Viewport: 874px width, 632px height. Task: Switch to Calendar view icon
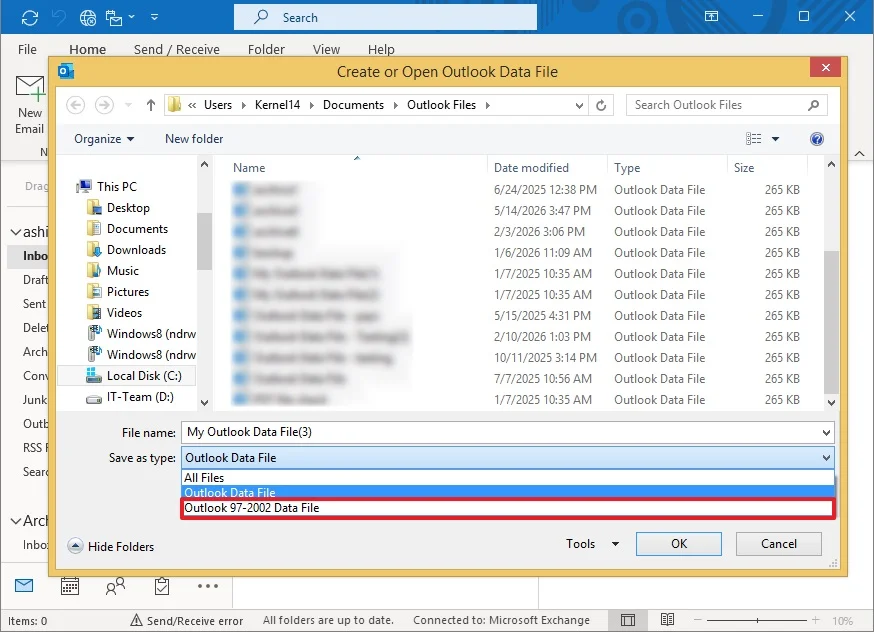[70, 586]
